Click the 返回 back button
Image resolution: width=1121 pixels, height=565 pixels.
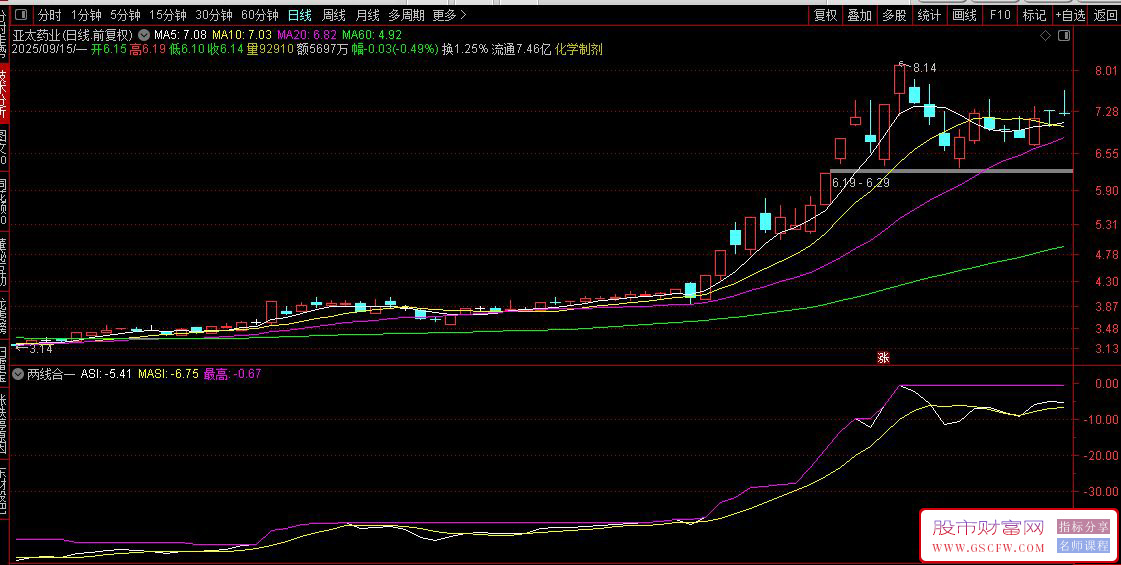coord(1105,14)
